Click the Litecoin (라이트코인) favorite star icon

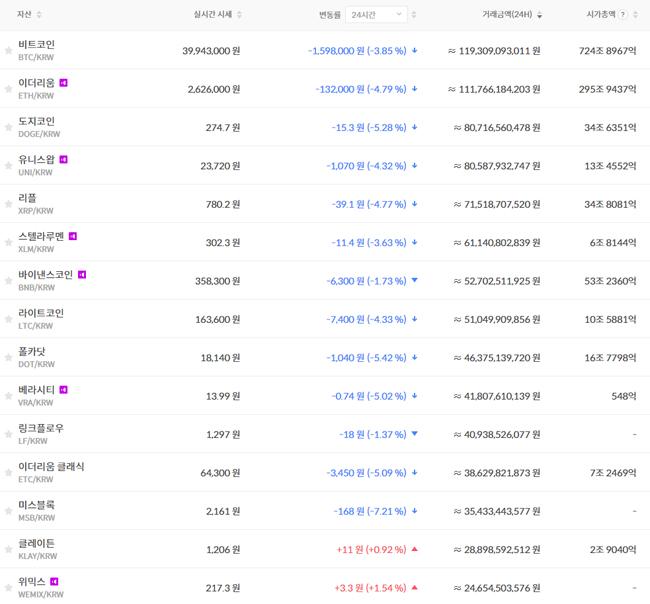point(8,319)
